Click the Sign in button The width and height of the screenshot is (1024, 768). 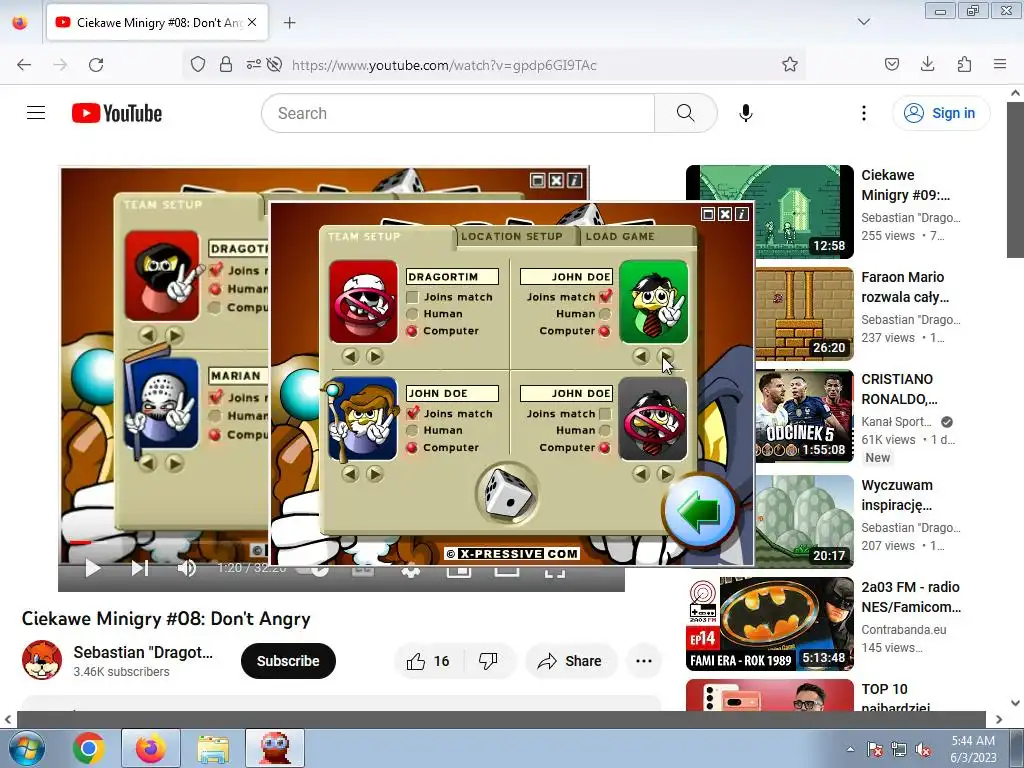click(940, 113)
